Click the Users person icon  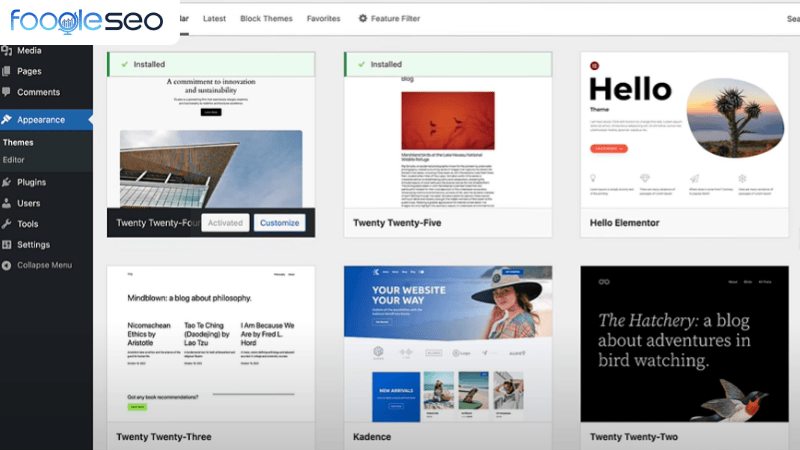pyautogui.click(x=6, y=203)
